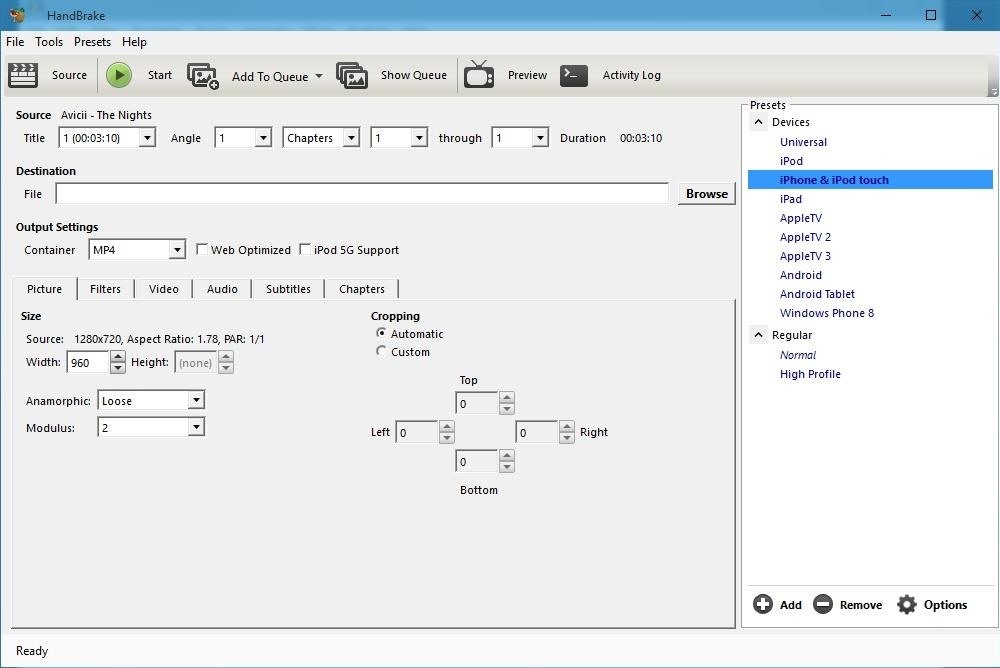Select the Android Tablet preset
The width and height of the screenshot is (1000, 668).
817,294
